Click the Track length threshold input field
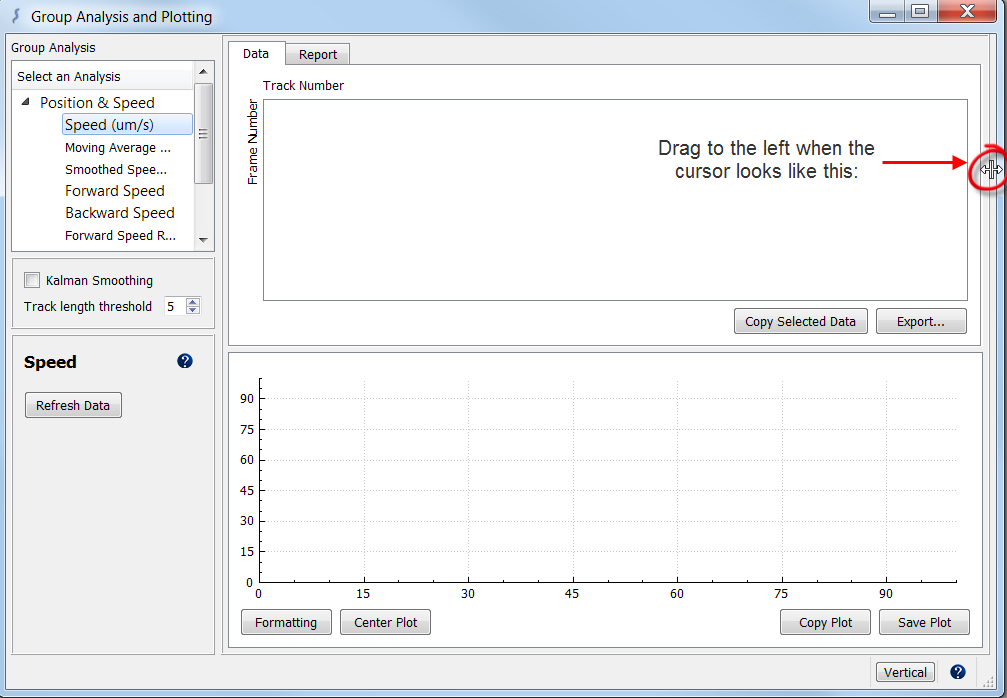The image size is (1007, 698). [174, 307]
